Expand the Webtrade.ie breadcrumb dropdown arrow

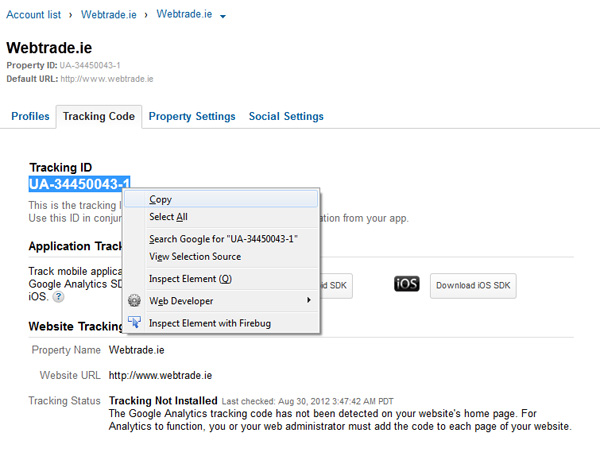click(223, 16)
